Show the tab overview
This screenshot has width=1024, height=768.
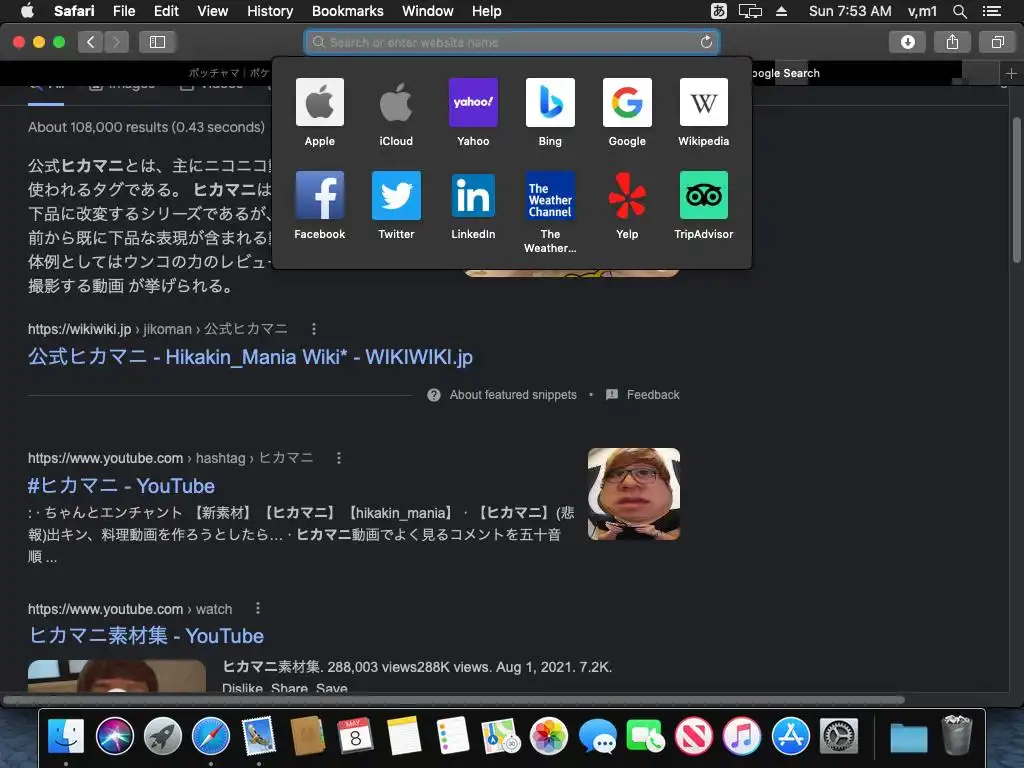pos(997,42)
